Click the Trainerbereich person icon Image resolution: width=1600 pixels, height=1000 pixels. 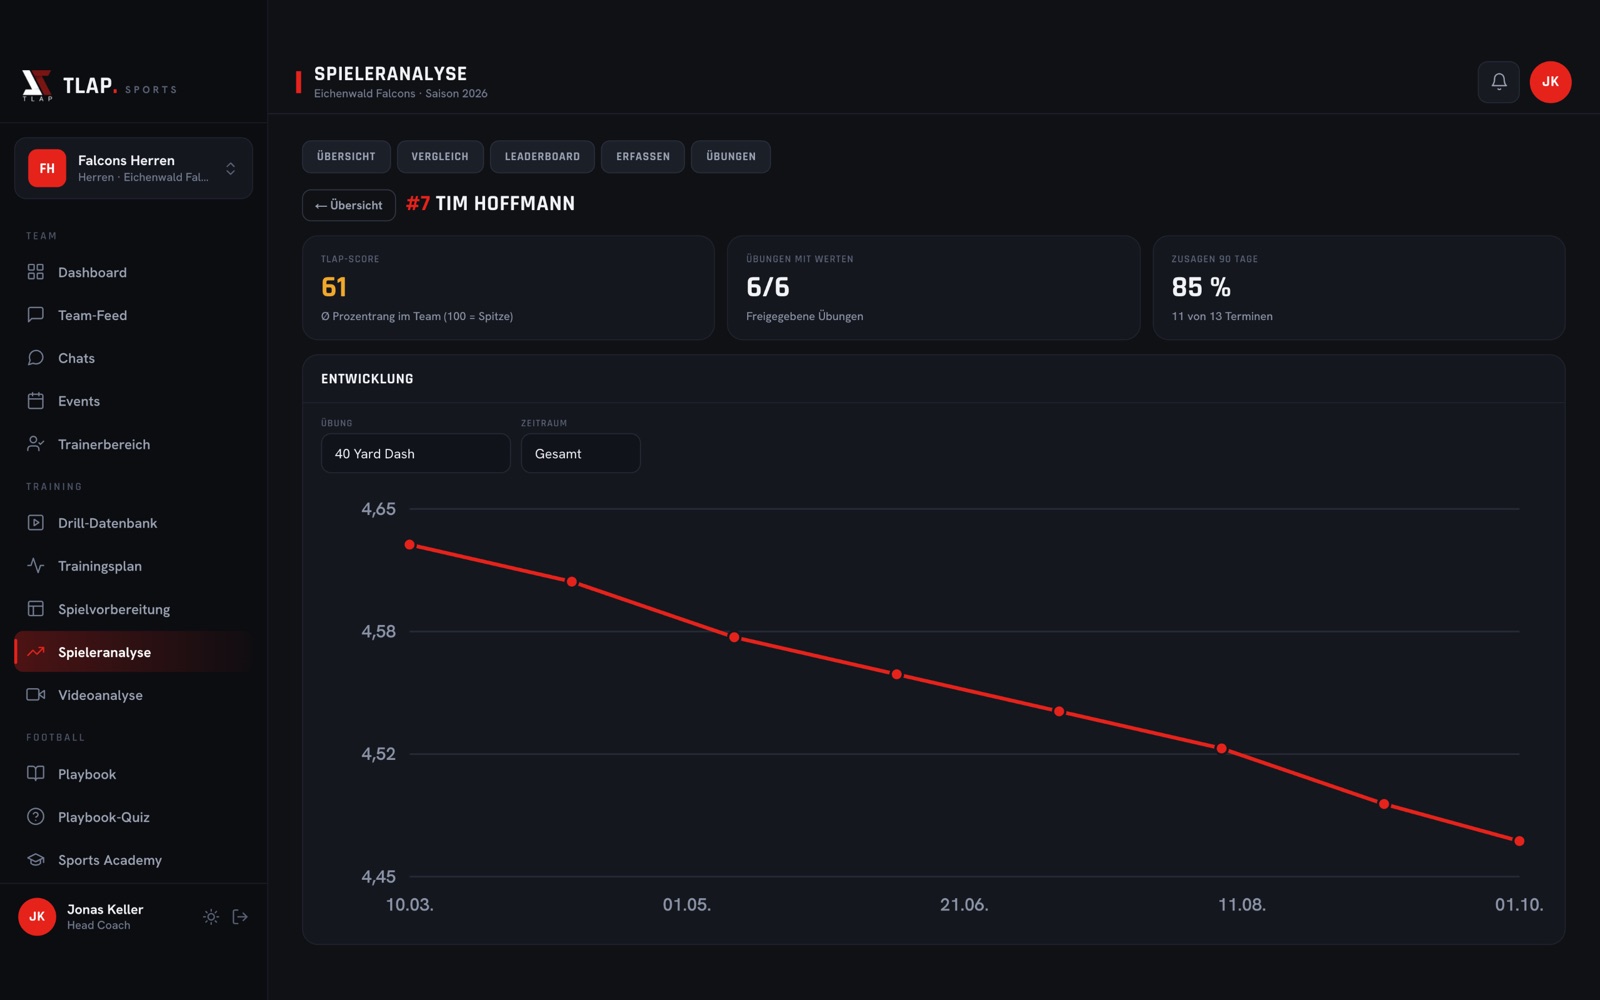point(36,444)
